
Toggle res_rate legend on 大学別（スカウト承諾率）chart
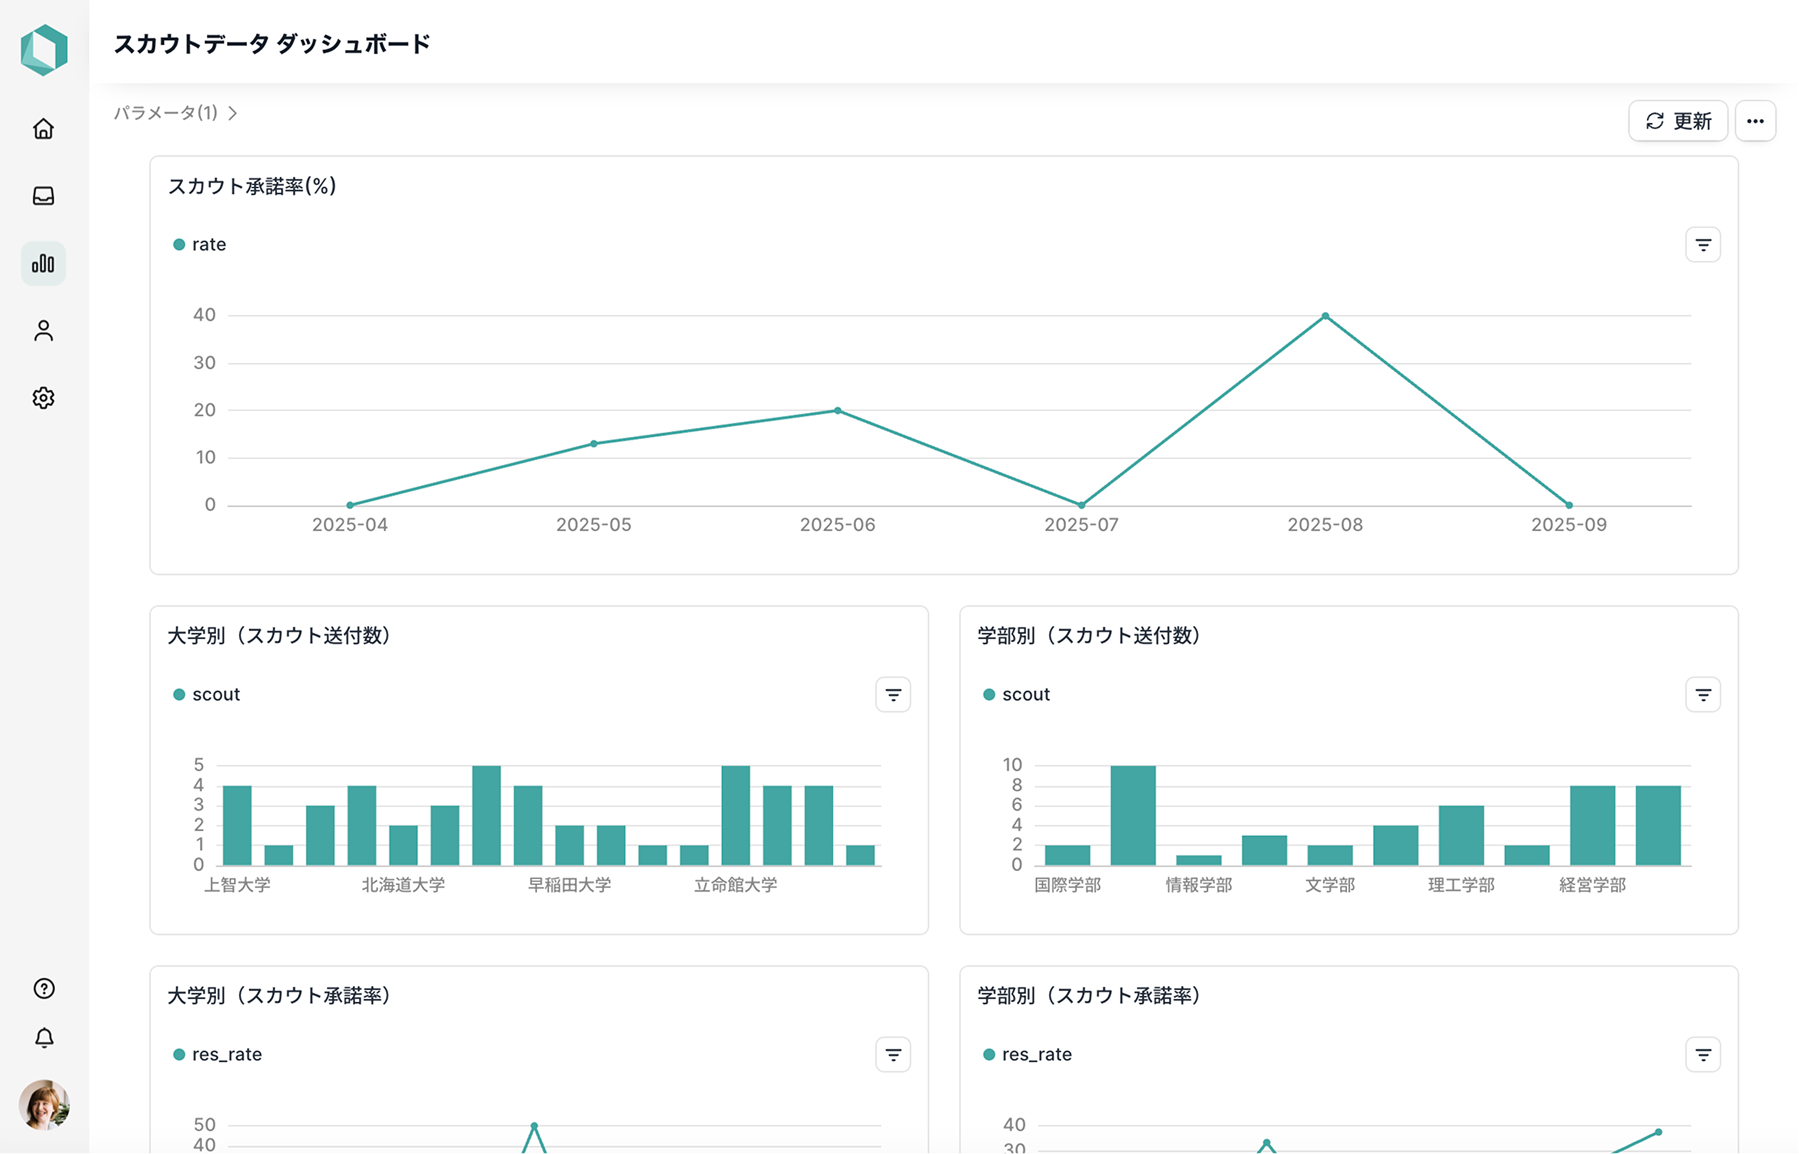[x=217, y=1054]
